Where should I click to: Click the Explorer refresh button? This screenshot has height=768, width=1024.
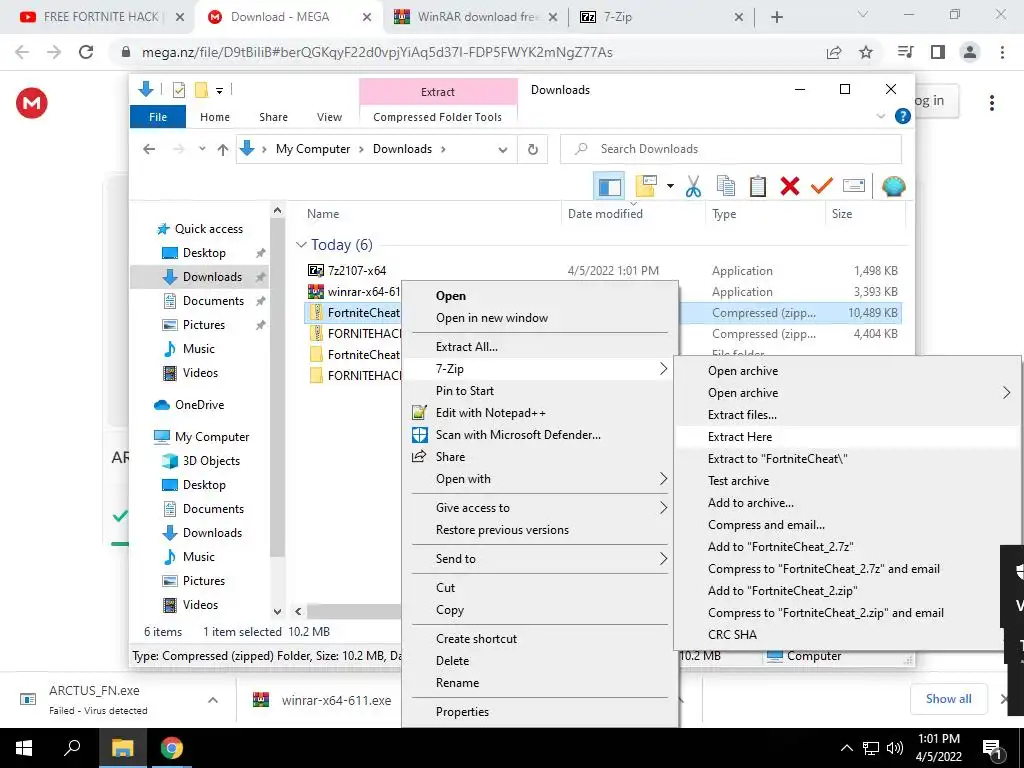click(x=533, y=150)
